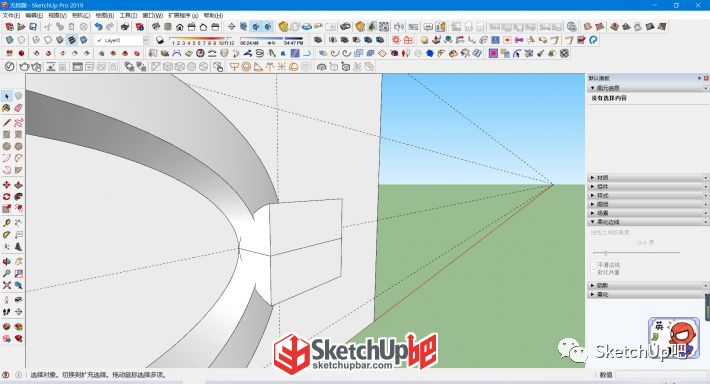
Task: Select the Rotate tool in left toolbar
Action: [x=6, y=197]
